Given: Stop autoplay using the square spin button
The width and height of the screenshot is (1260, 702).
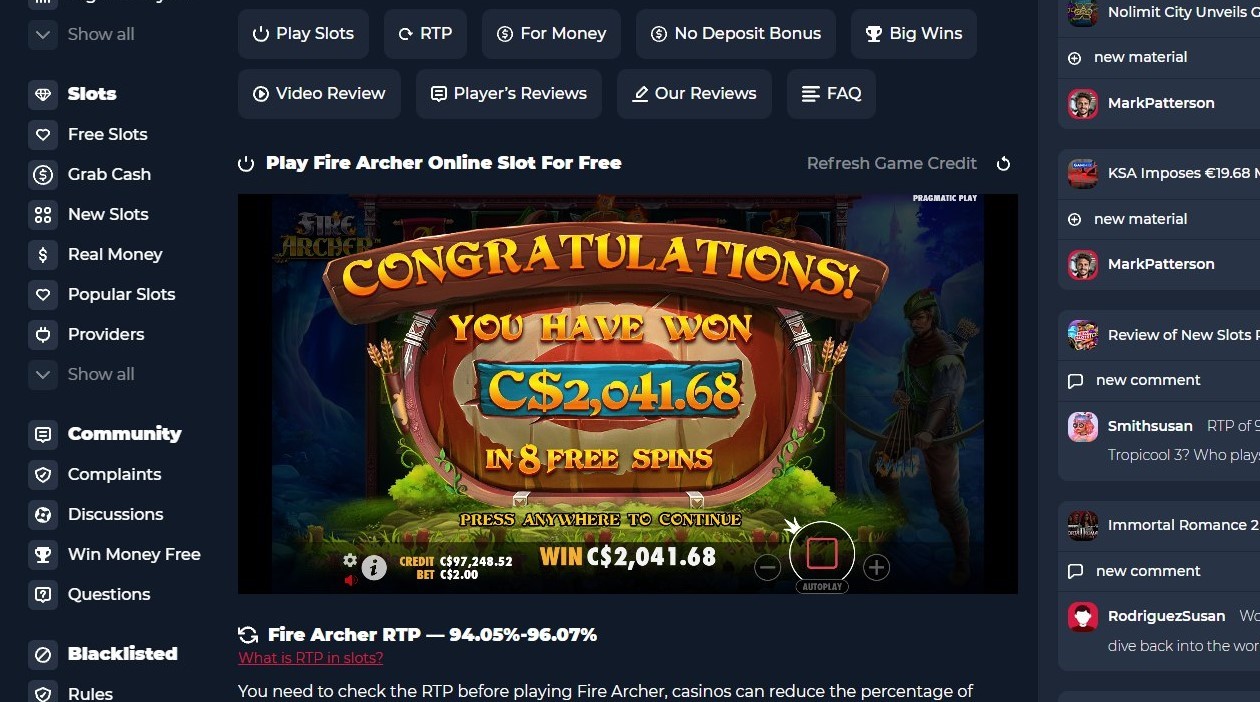Looking at the screenshot, I should point(822,553).
